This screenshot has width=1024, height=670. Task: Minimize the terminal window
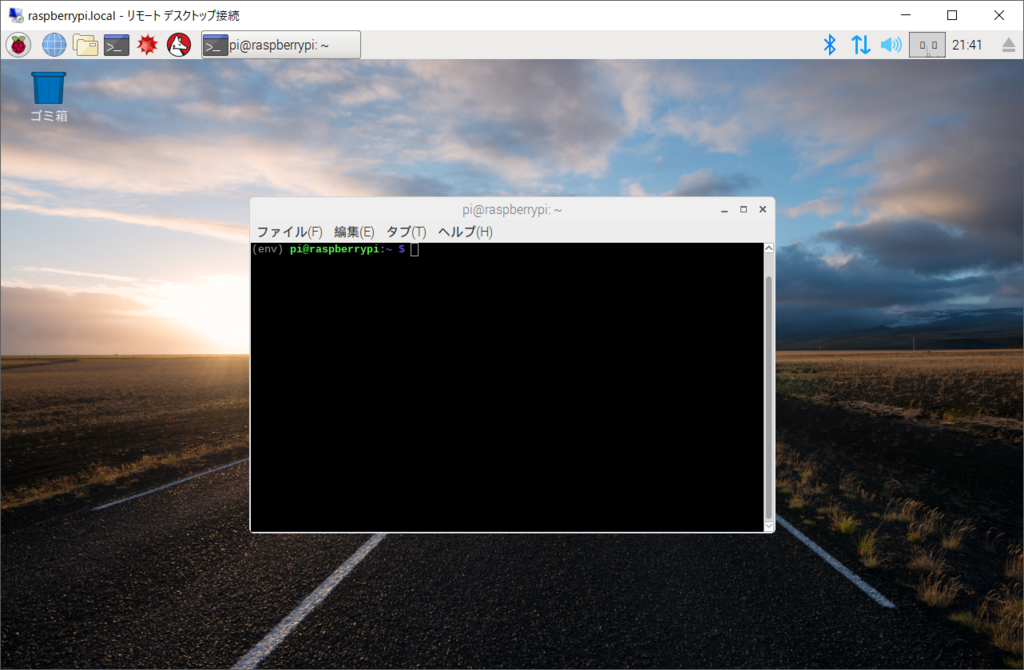724,210
